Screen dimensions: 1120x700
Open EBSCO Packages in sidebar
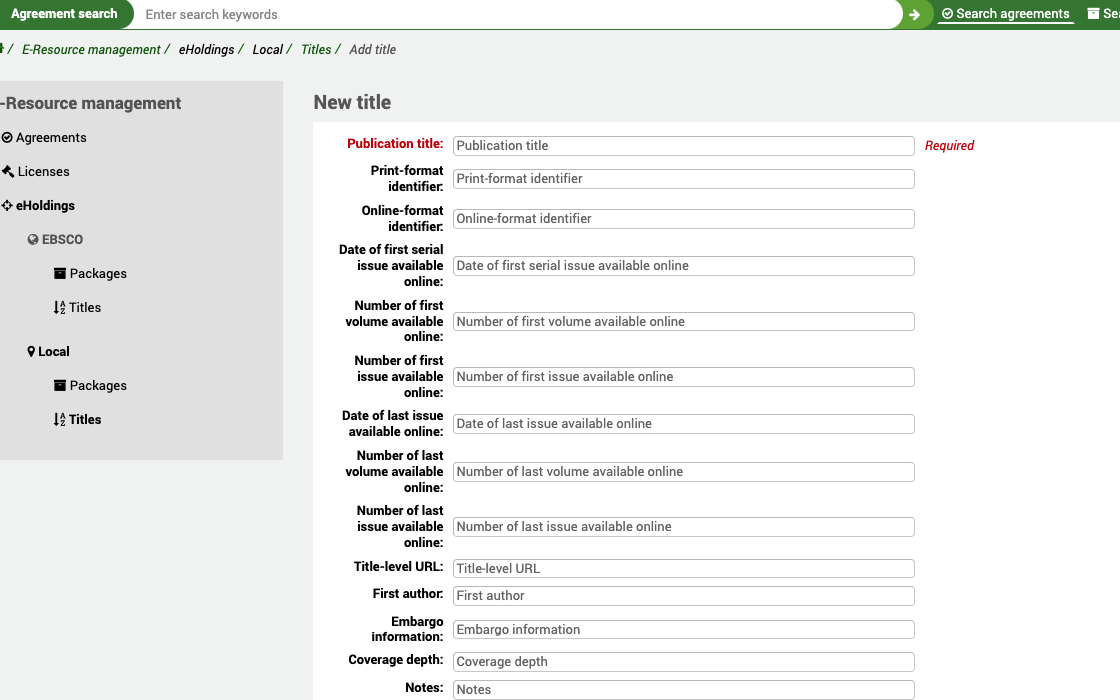tap(98, 274)
